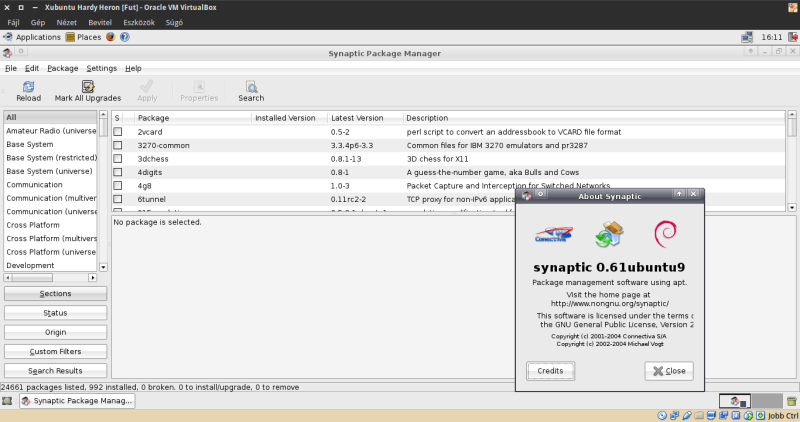Screen dimensions: 800x422
Task: Open the Edit menu in Synaptic
Action: click(32, 68)
